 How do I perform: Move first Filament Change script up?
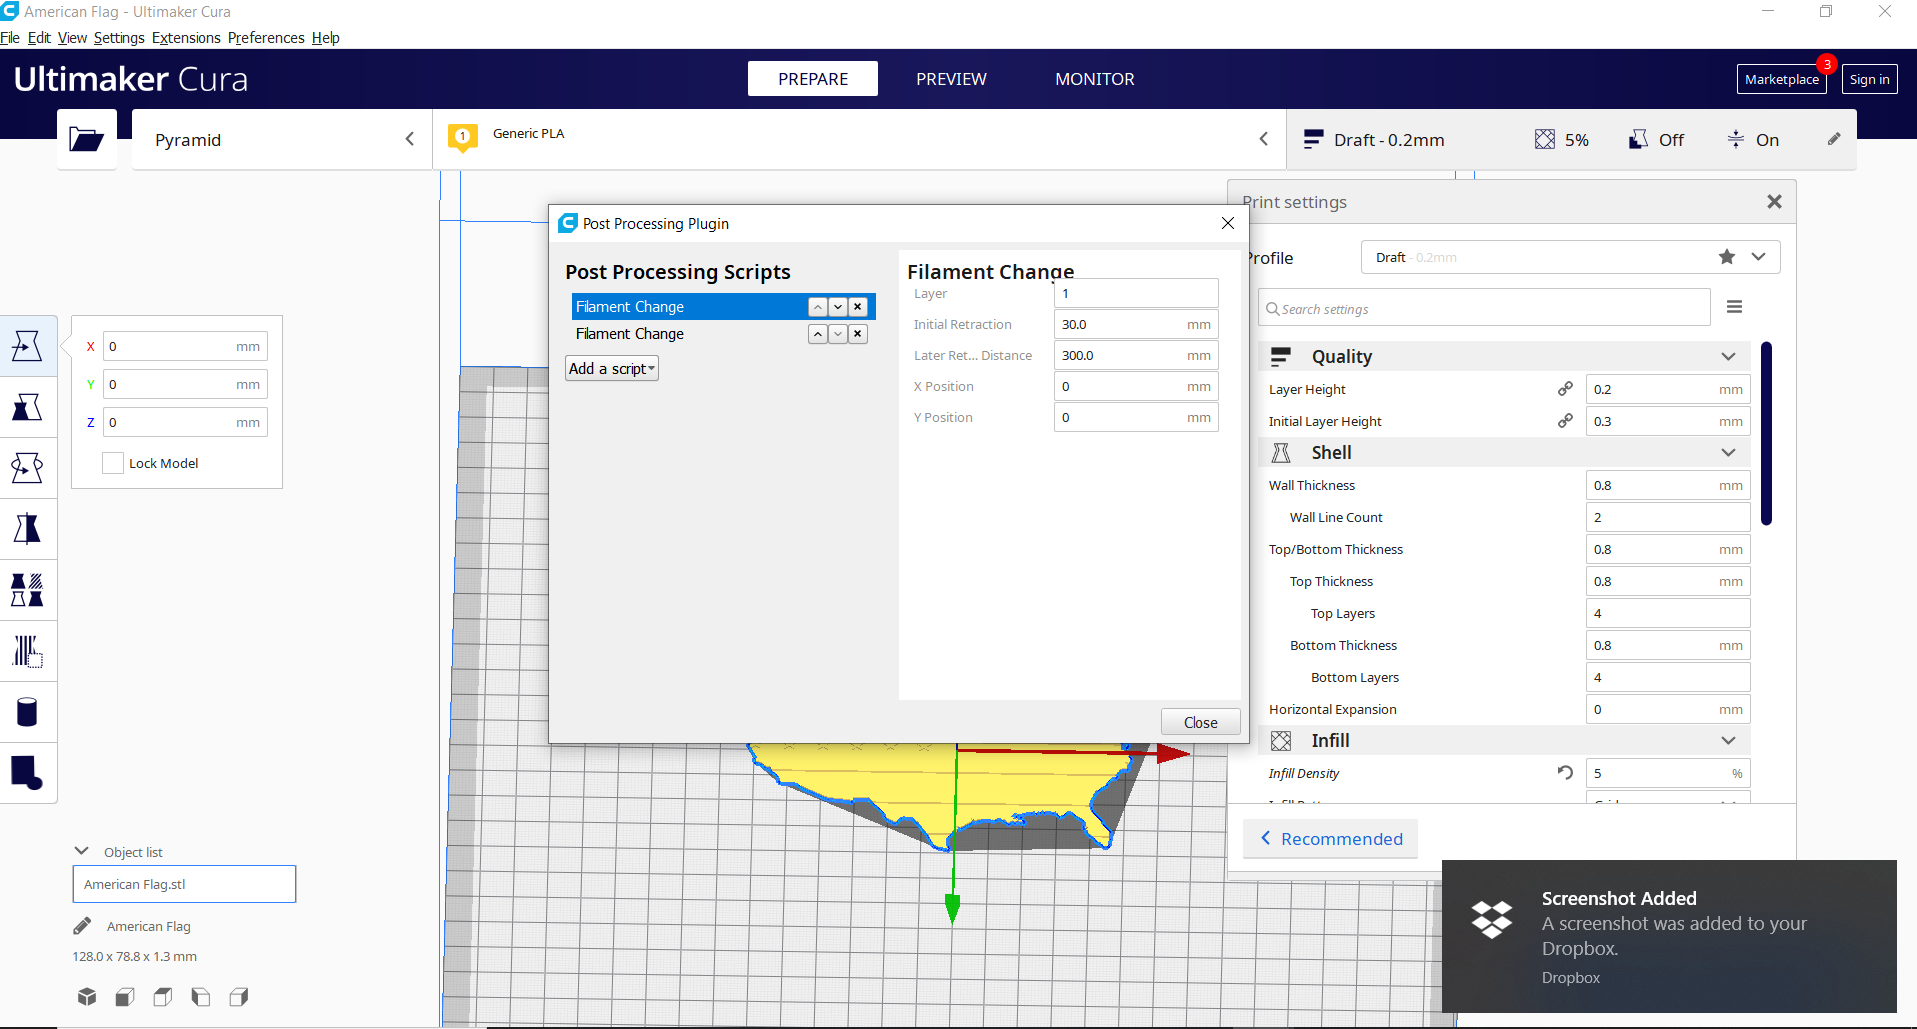[x=818, y=307]
